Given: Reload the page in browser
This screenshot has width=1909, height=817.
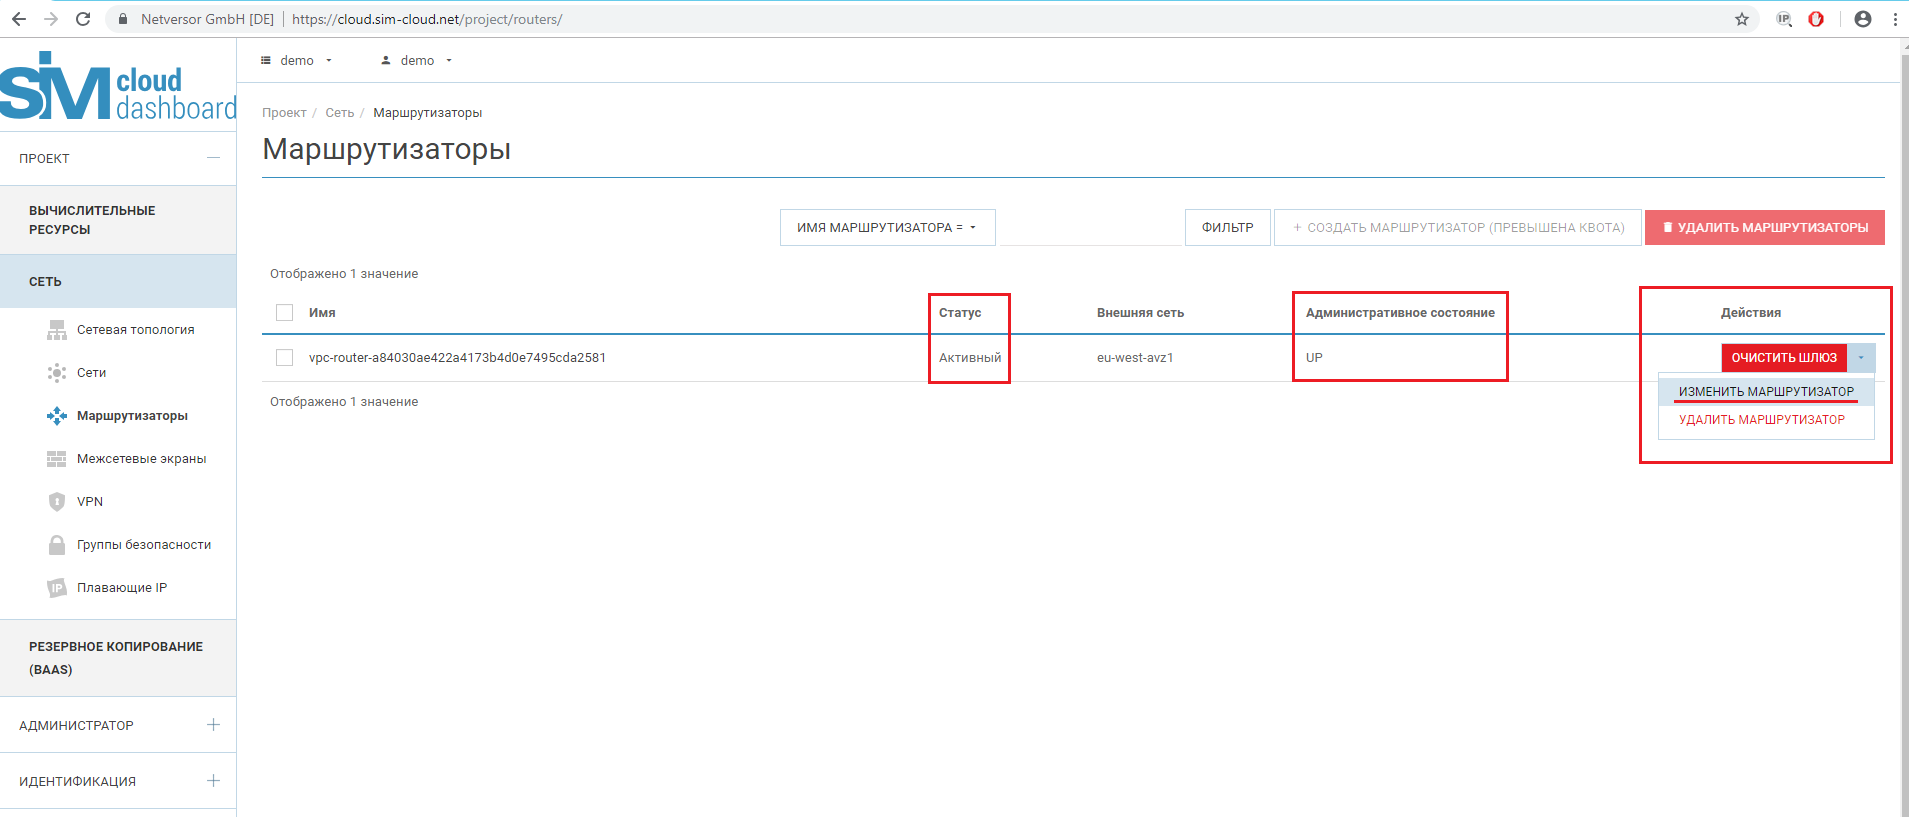Looking at the screenshot, I should click(x=83, y=19).
